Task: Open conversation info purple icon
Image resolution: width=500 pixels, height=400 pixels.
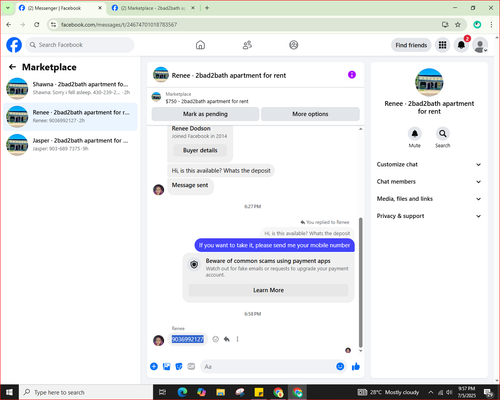Action: click(352, 75)
